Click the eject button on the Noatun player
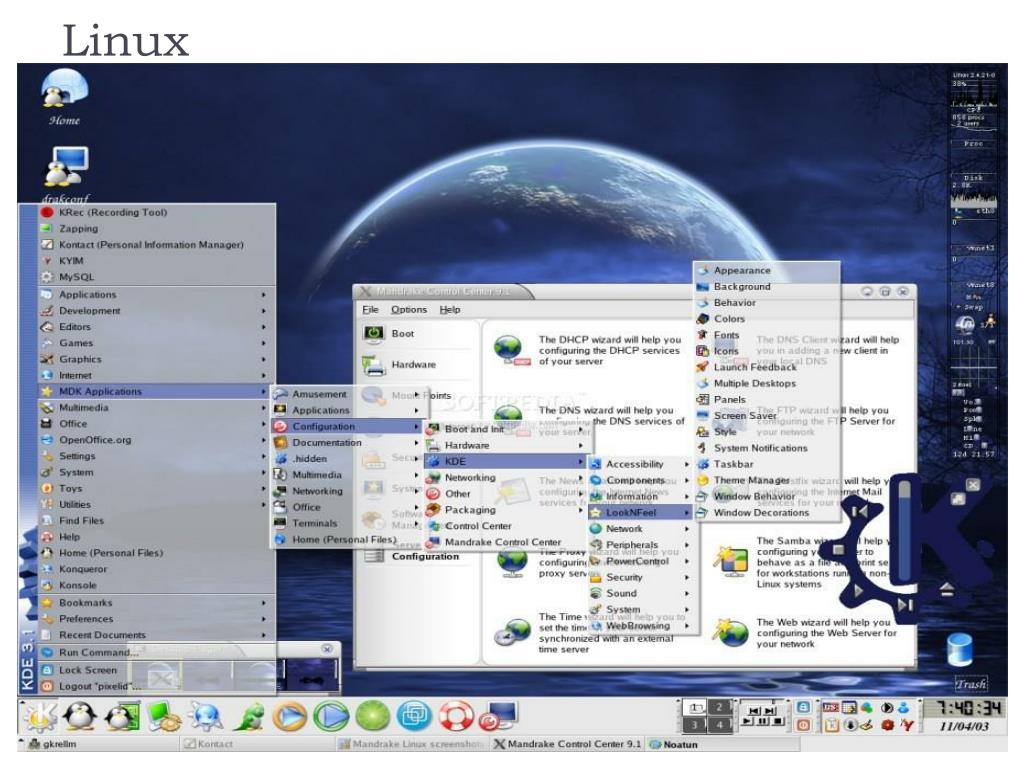Screen dimensions: 1024x768 pos(947,590)
